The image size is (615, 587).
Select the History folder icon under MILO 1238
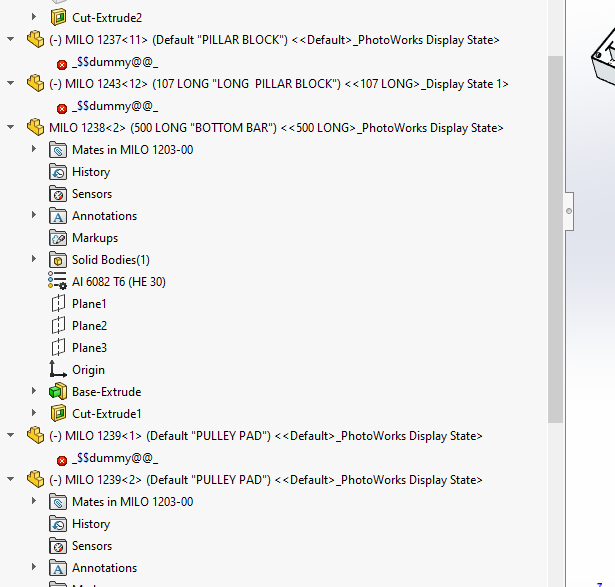[58, 172]
